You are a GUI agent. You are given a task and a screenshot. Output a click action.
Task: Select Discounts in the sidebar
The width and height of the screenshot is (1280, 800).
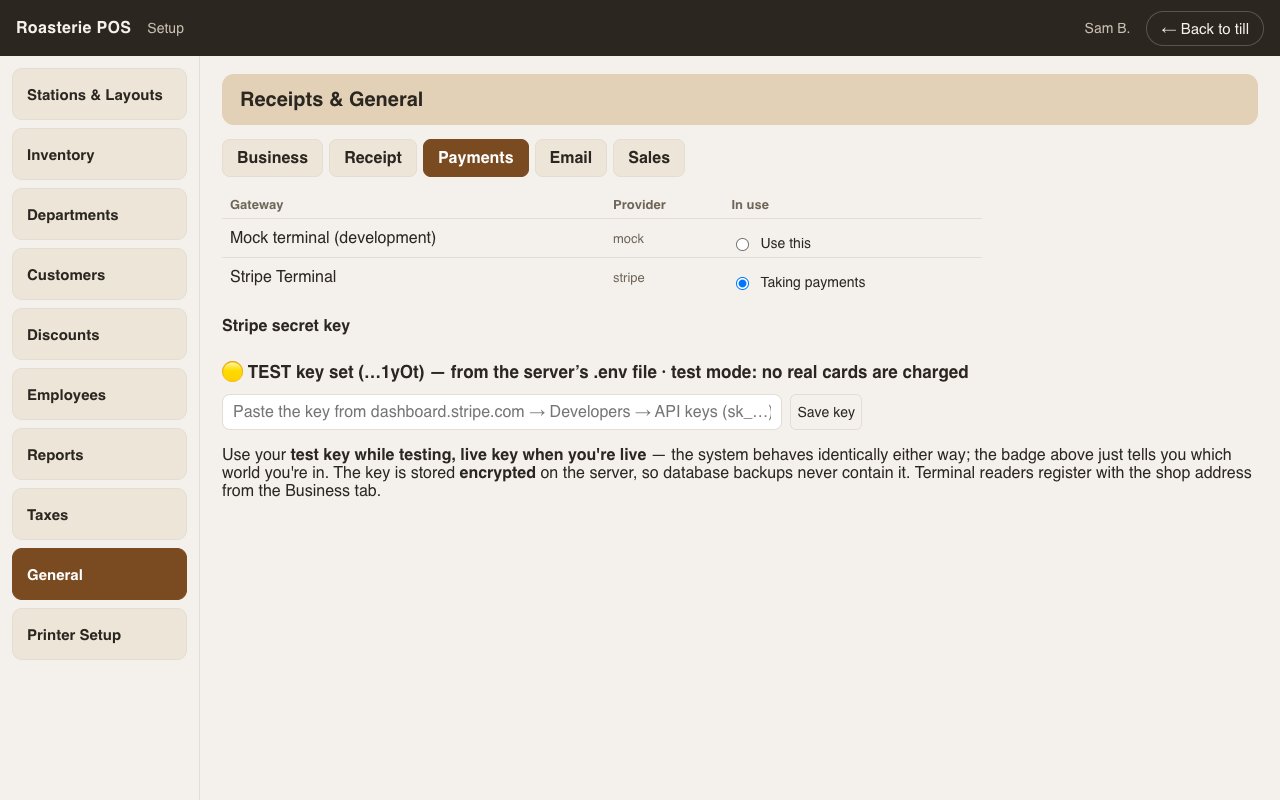[x=99, y=334]
